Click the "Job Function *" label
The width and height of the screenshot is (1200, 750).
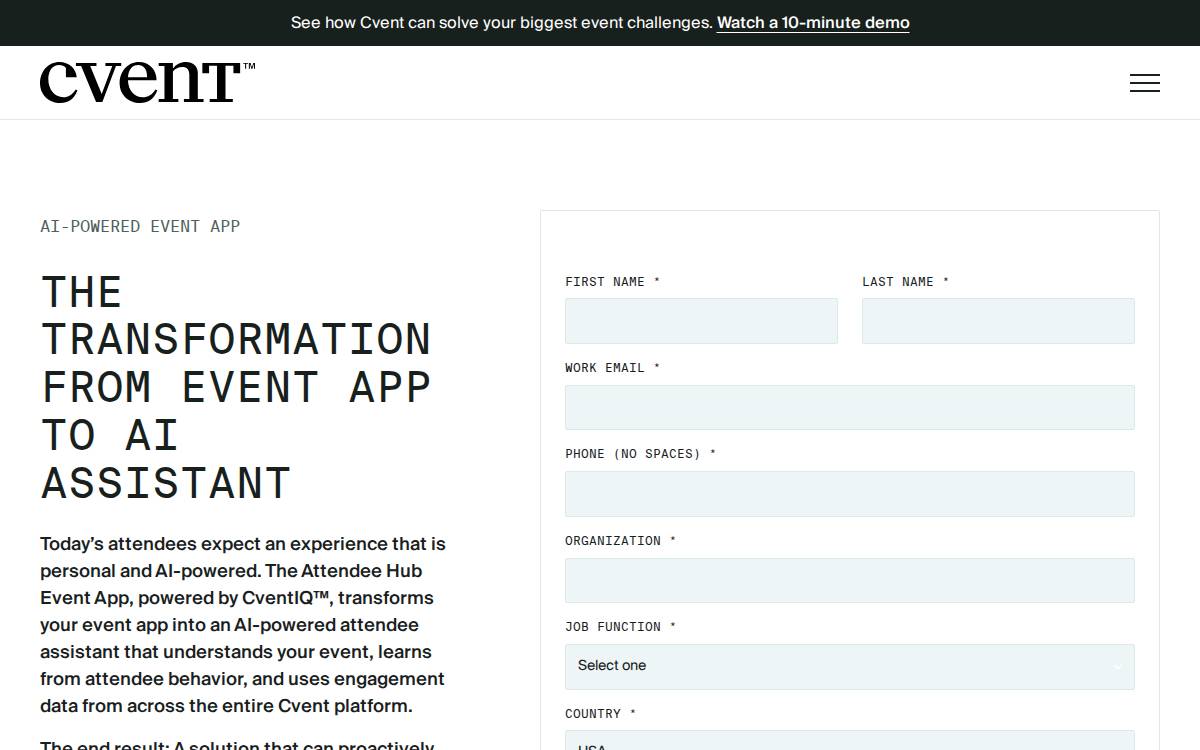tap(621, 627)
